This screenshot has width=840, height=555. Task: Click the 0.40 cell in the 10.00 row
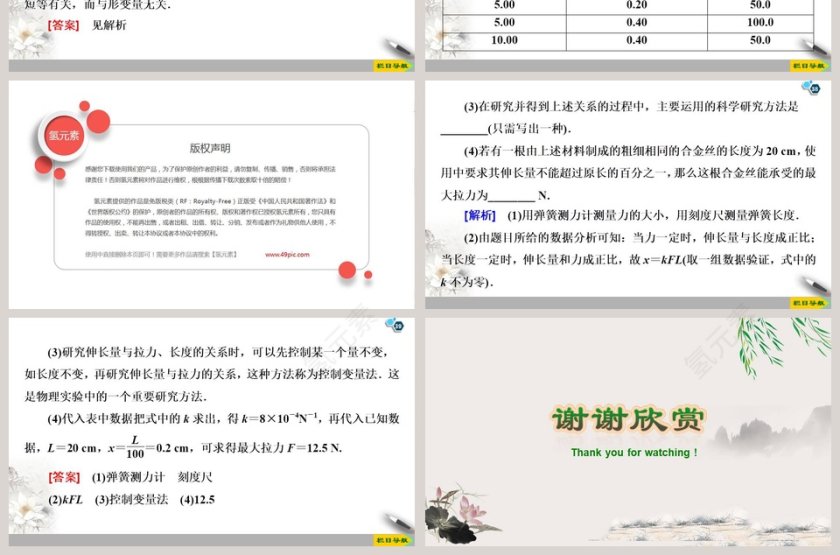[x=636, y=40]
